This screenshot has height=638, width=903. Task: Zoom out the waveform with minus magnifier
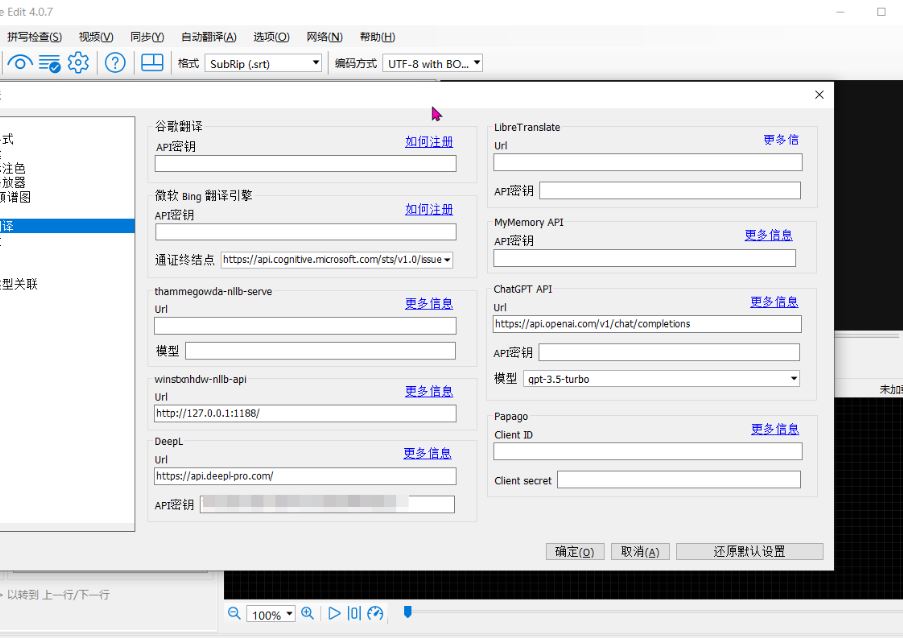tap(234, 614)
